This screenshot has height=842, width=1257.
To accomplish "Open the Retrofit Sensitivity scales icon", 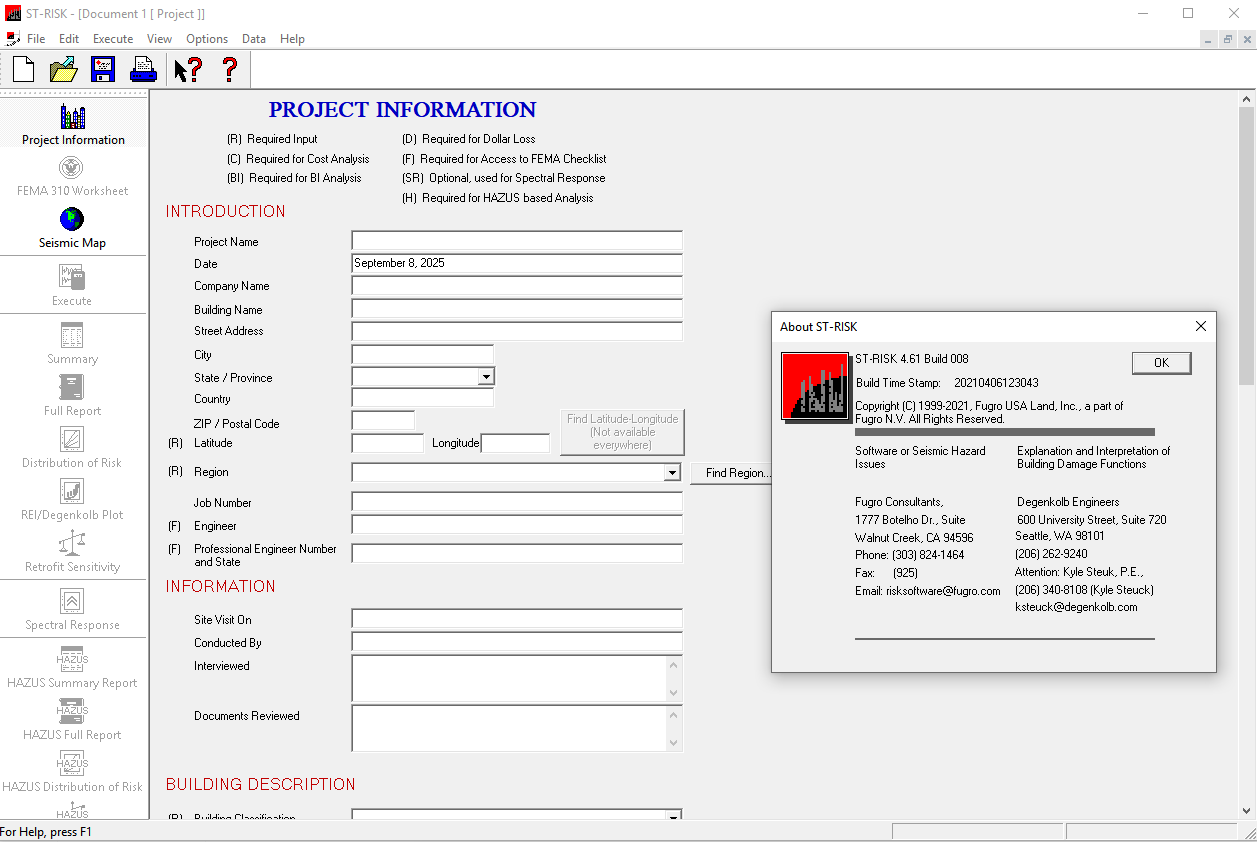I will pyautogui.click(x=72, y=543).
